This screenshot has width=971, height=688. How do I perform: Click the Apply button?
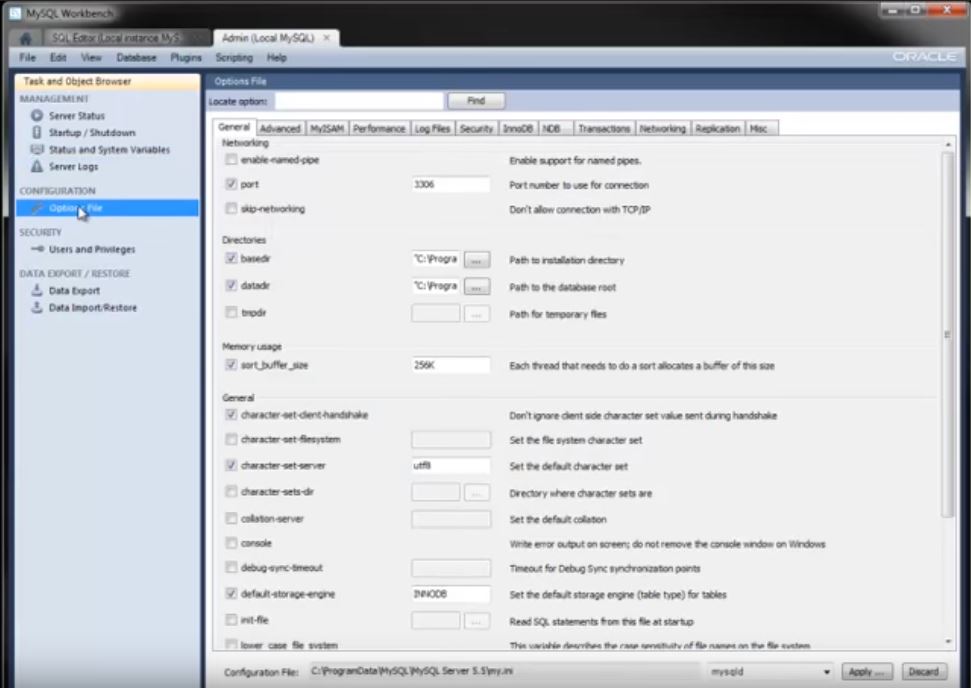click(x=867, y=672)
